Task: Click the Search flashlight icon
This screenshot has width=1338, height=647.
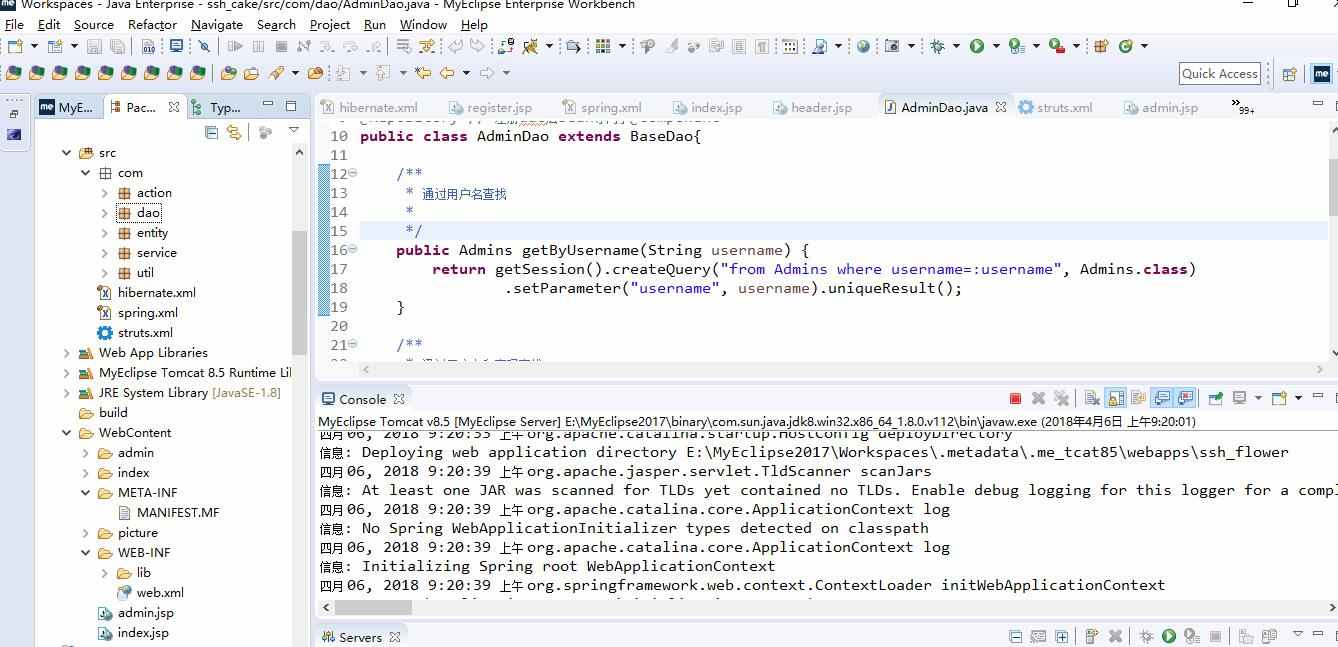Action: tap(275, 72)
